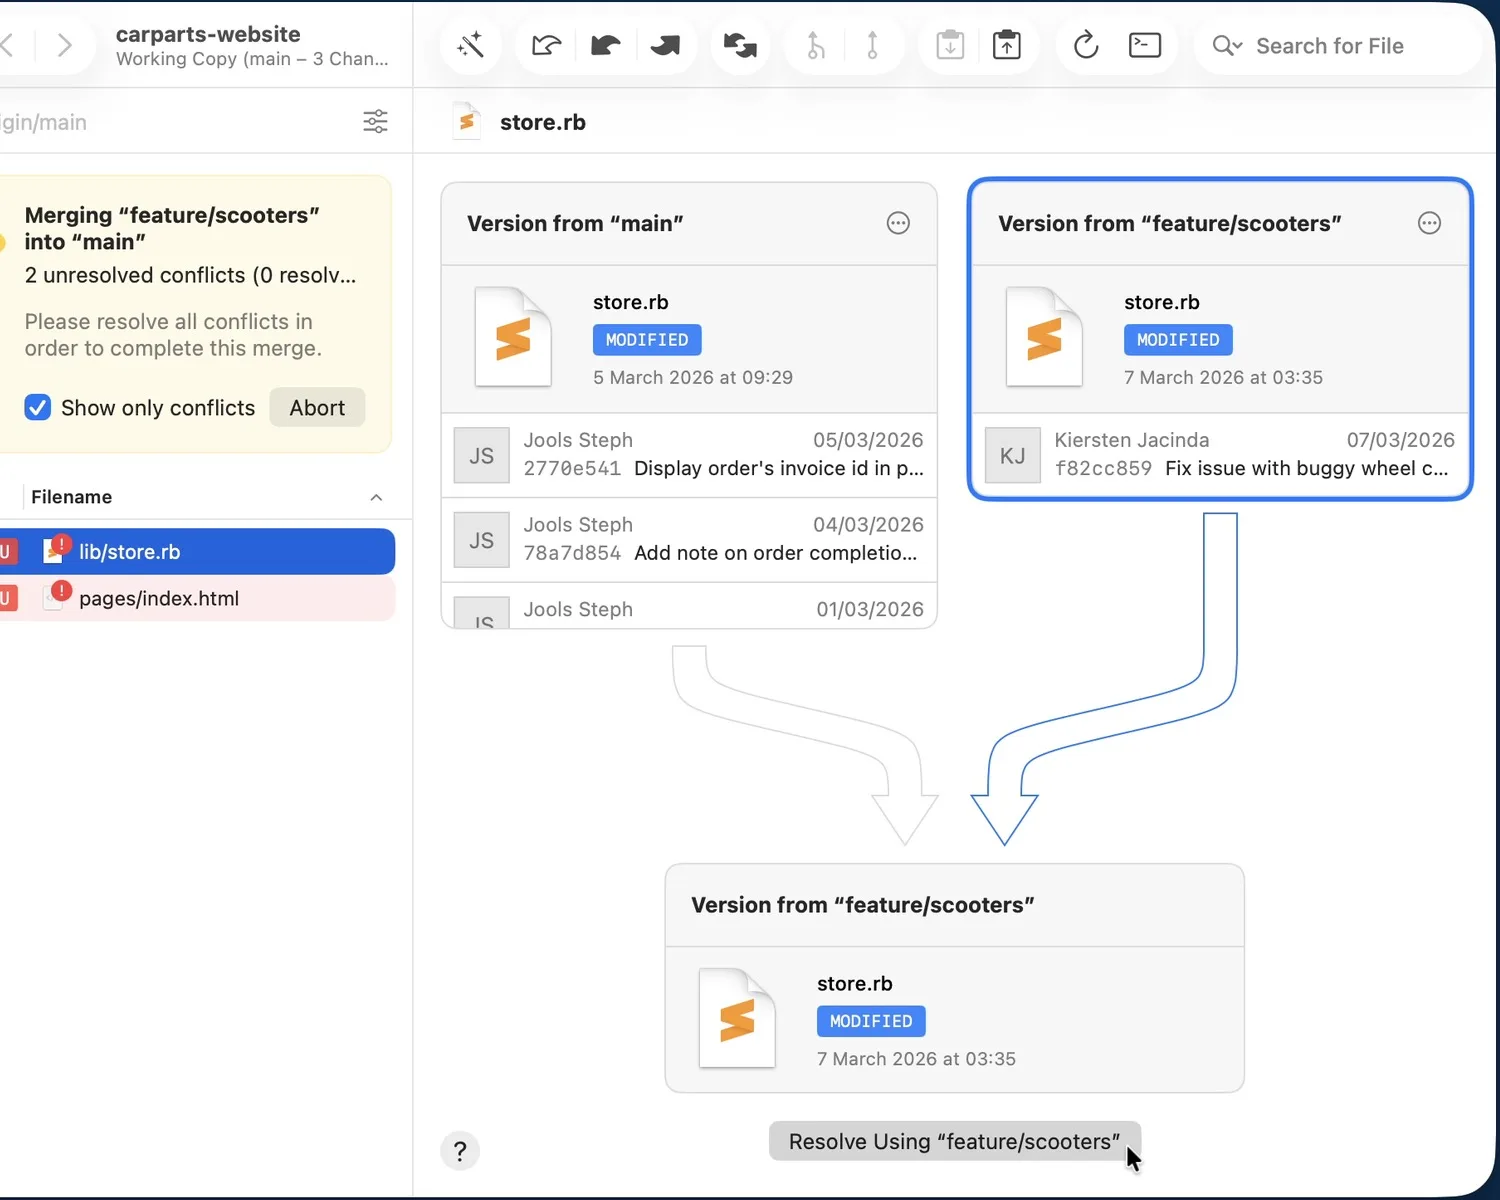1500x1200 pixels.
Task: Click the Apply Stash toolbar icon
Action: tap(1007, 45)
